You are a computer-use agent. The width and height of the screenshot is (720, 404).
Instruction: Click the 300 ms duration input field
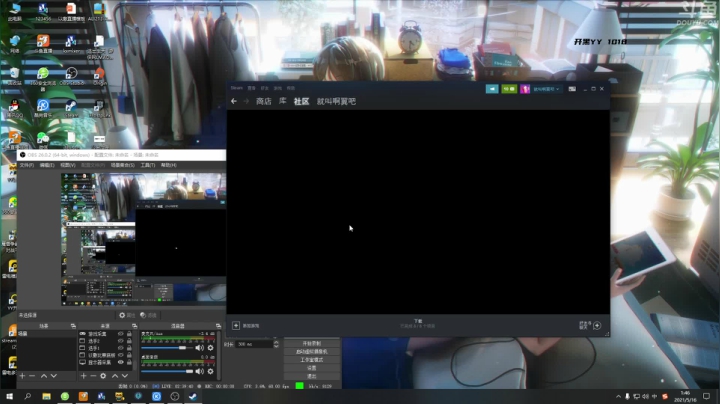[x=254, y=344]
